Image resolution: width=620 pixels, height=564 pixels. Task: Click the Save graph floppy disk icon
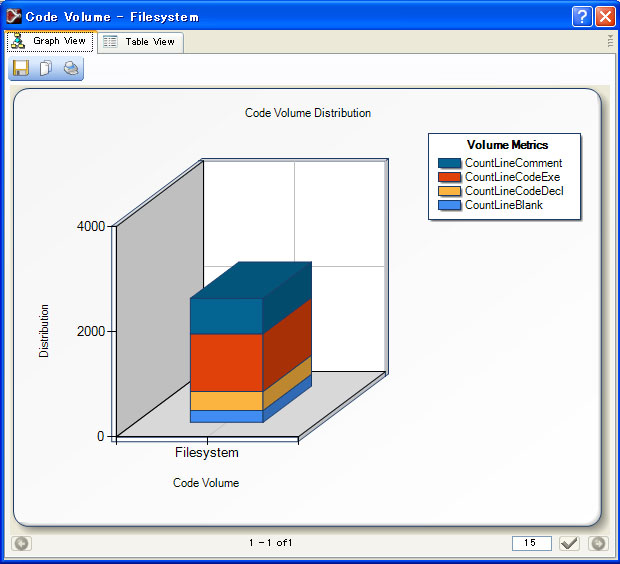21,68
